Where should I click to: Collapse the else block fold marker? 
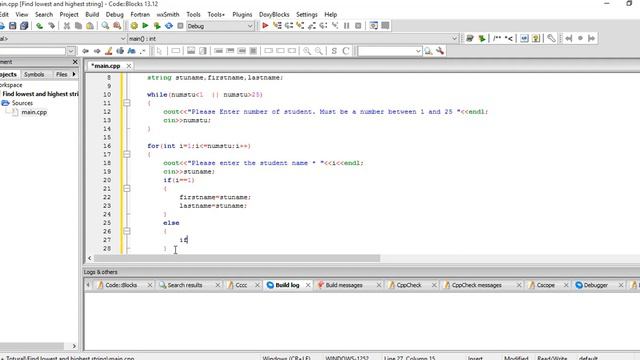point(127,231)
